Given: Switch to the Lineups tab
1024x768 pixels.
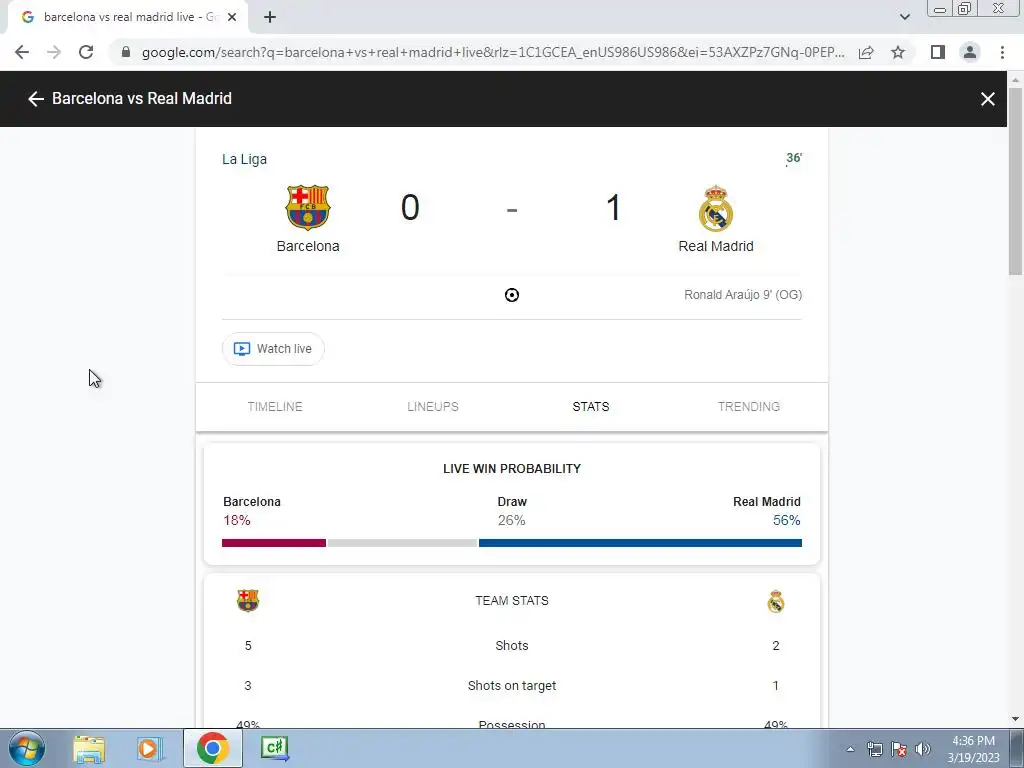Looking at the screenshot, I should (x=433, y=406).
